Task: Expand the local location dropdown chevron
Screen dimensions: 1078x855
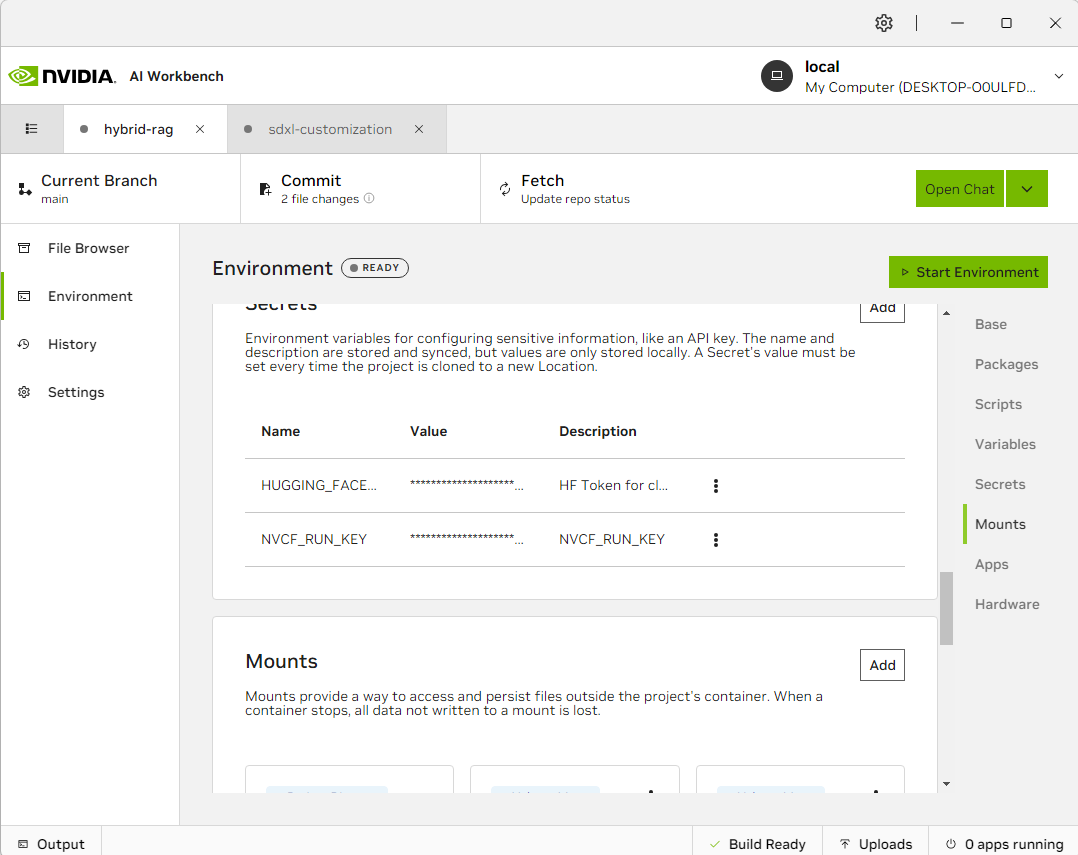Action: pyautogui.click(x=1059, y=76)
